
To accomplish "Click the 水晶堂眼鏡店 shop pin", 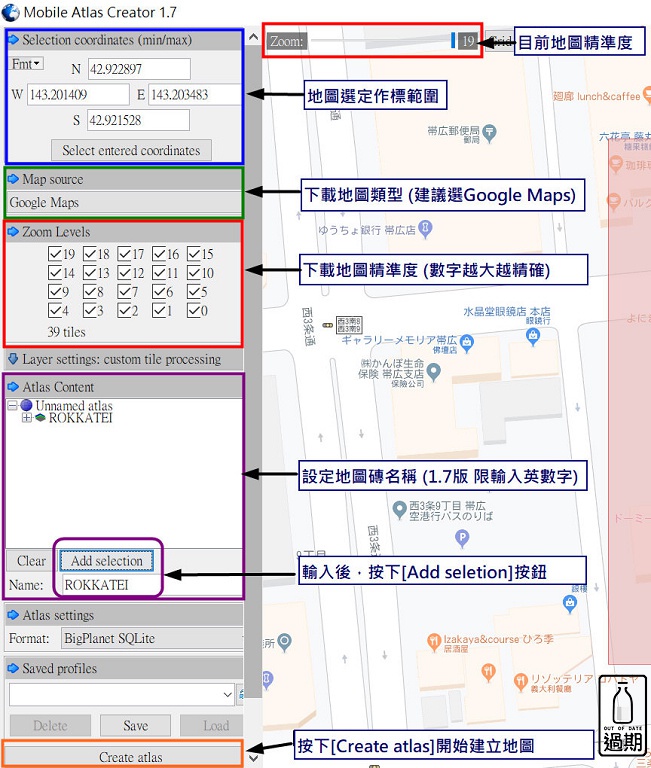I will click(533, 336).
